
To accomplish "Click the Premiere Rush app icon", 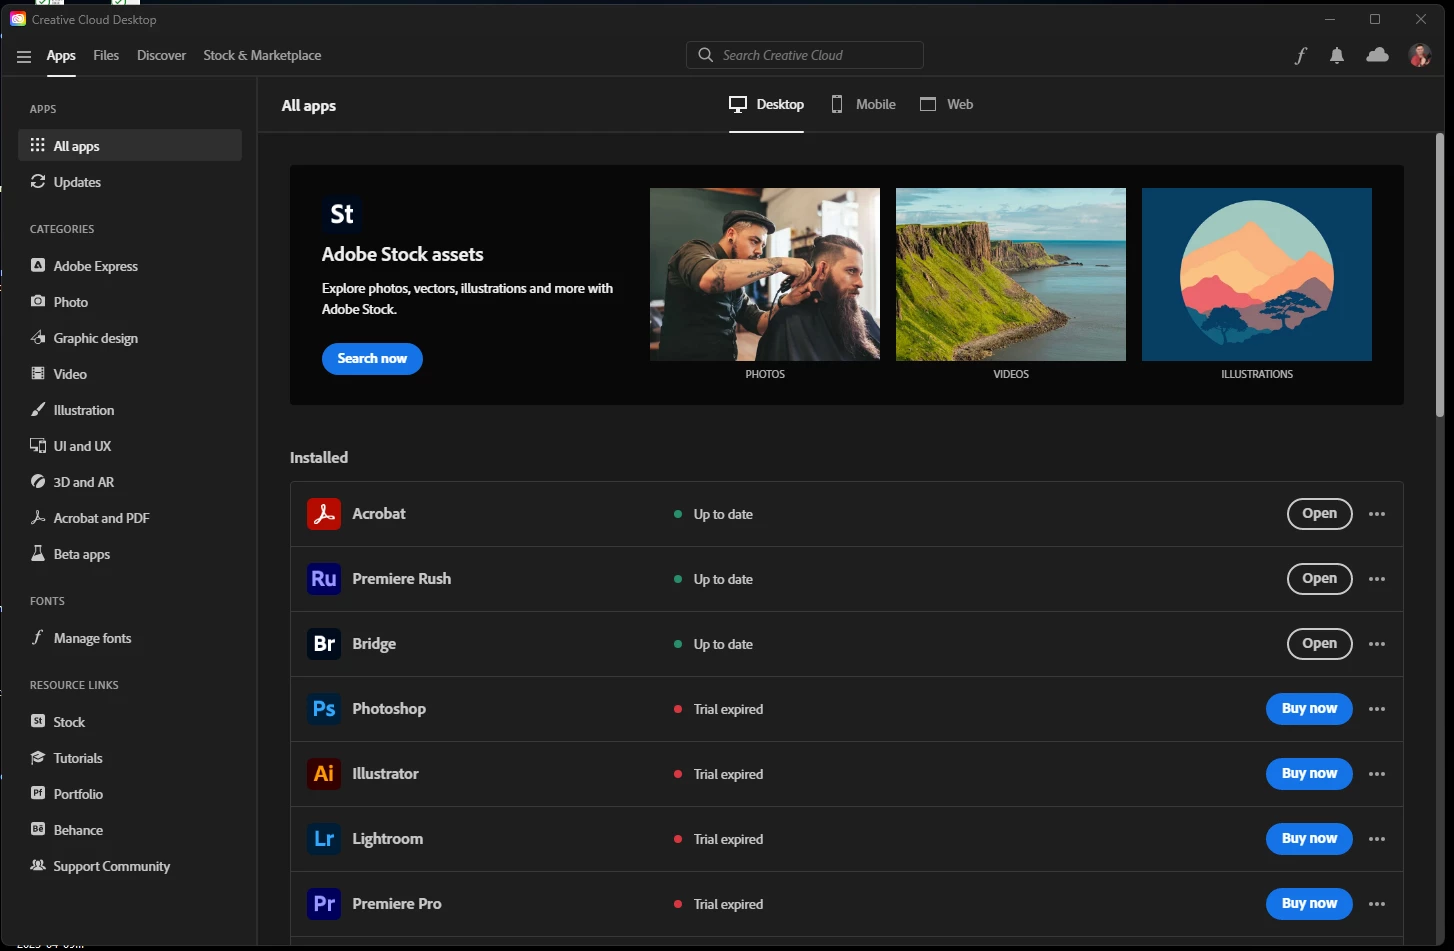I will pos(324,579).
